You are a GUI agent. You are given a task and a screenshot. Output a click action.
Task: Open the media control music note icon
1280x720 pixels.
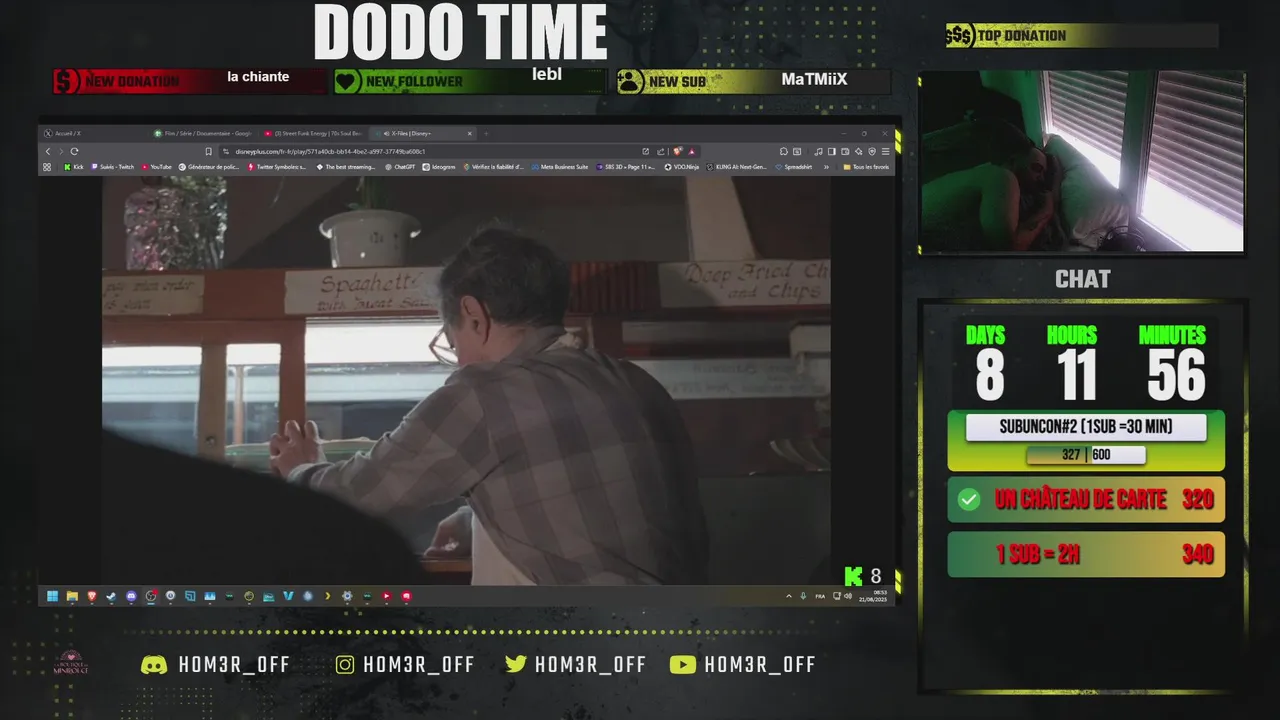tap(819, 151)
